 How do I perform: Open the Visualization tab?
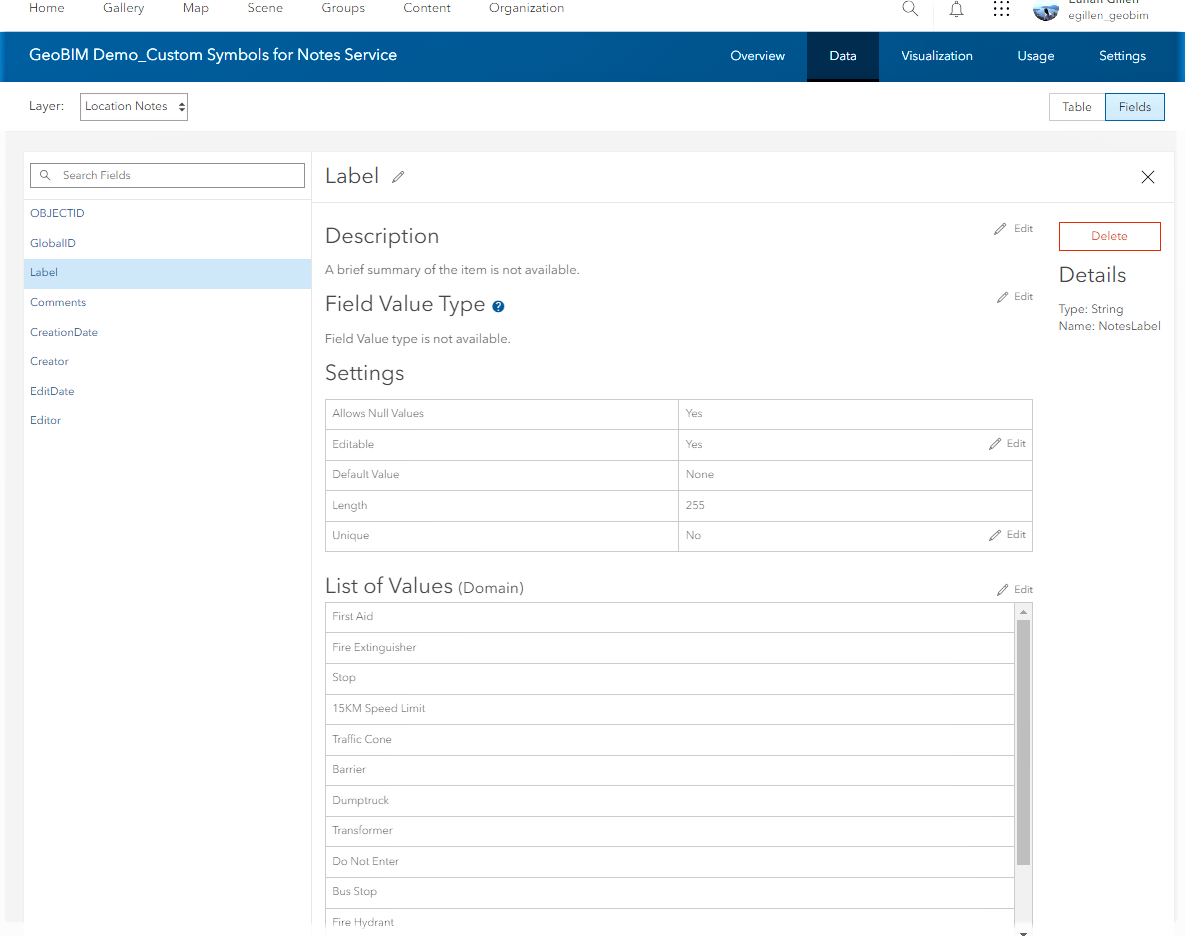coord(936,56)
